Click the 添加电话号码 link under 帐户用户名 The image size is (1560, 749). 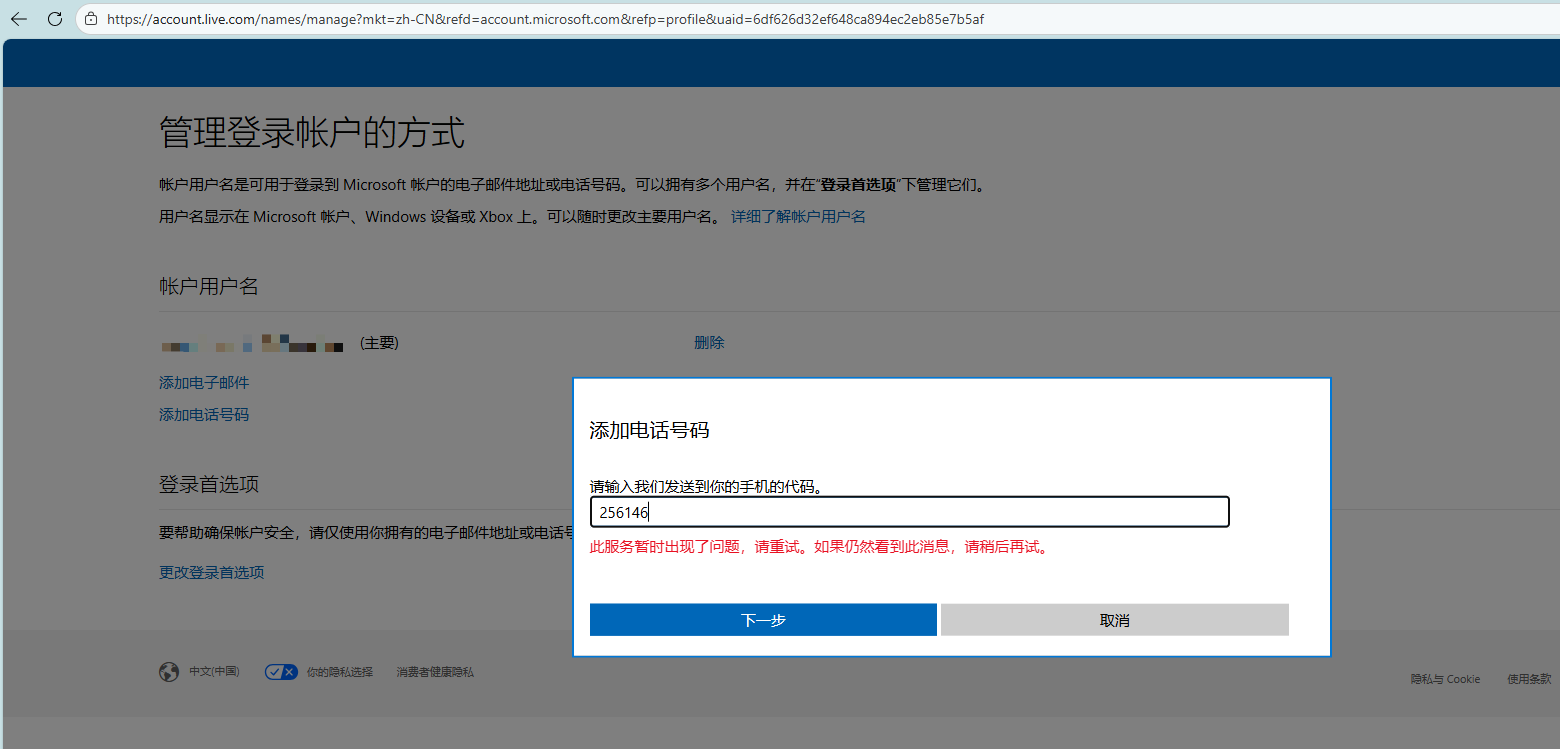[204, 414]
